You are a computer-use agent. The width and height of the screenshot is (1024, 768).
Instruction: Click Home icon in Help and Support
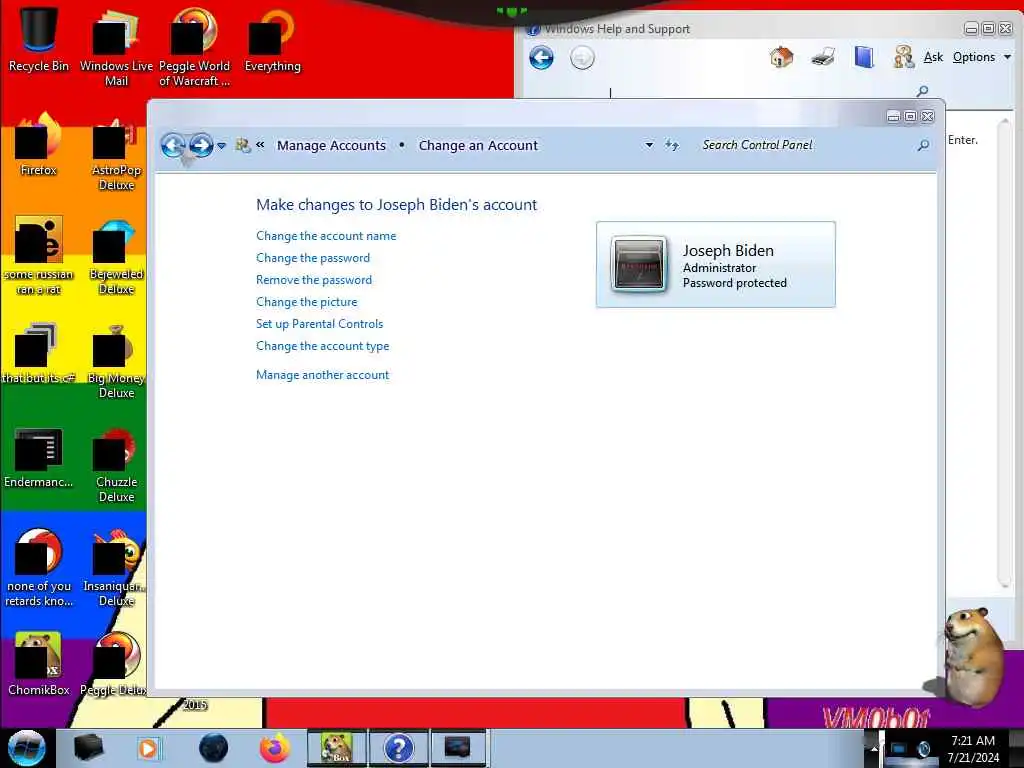[x=781, y=57]
